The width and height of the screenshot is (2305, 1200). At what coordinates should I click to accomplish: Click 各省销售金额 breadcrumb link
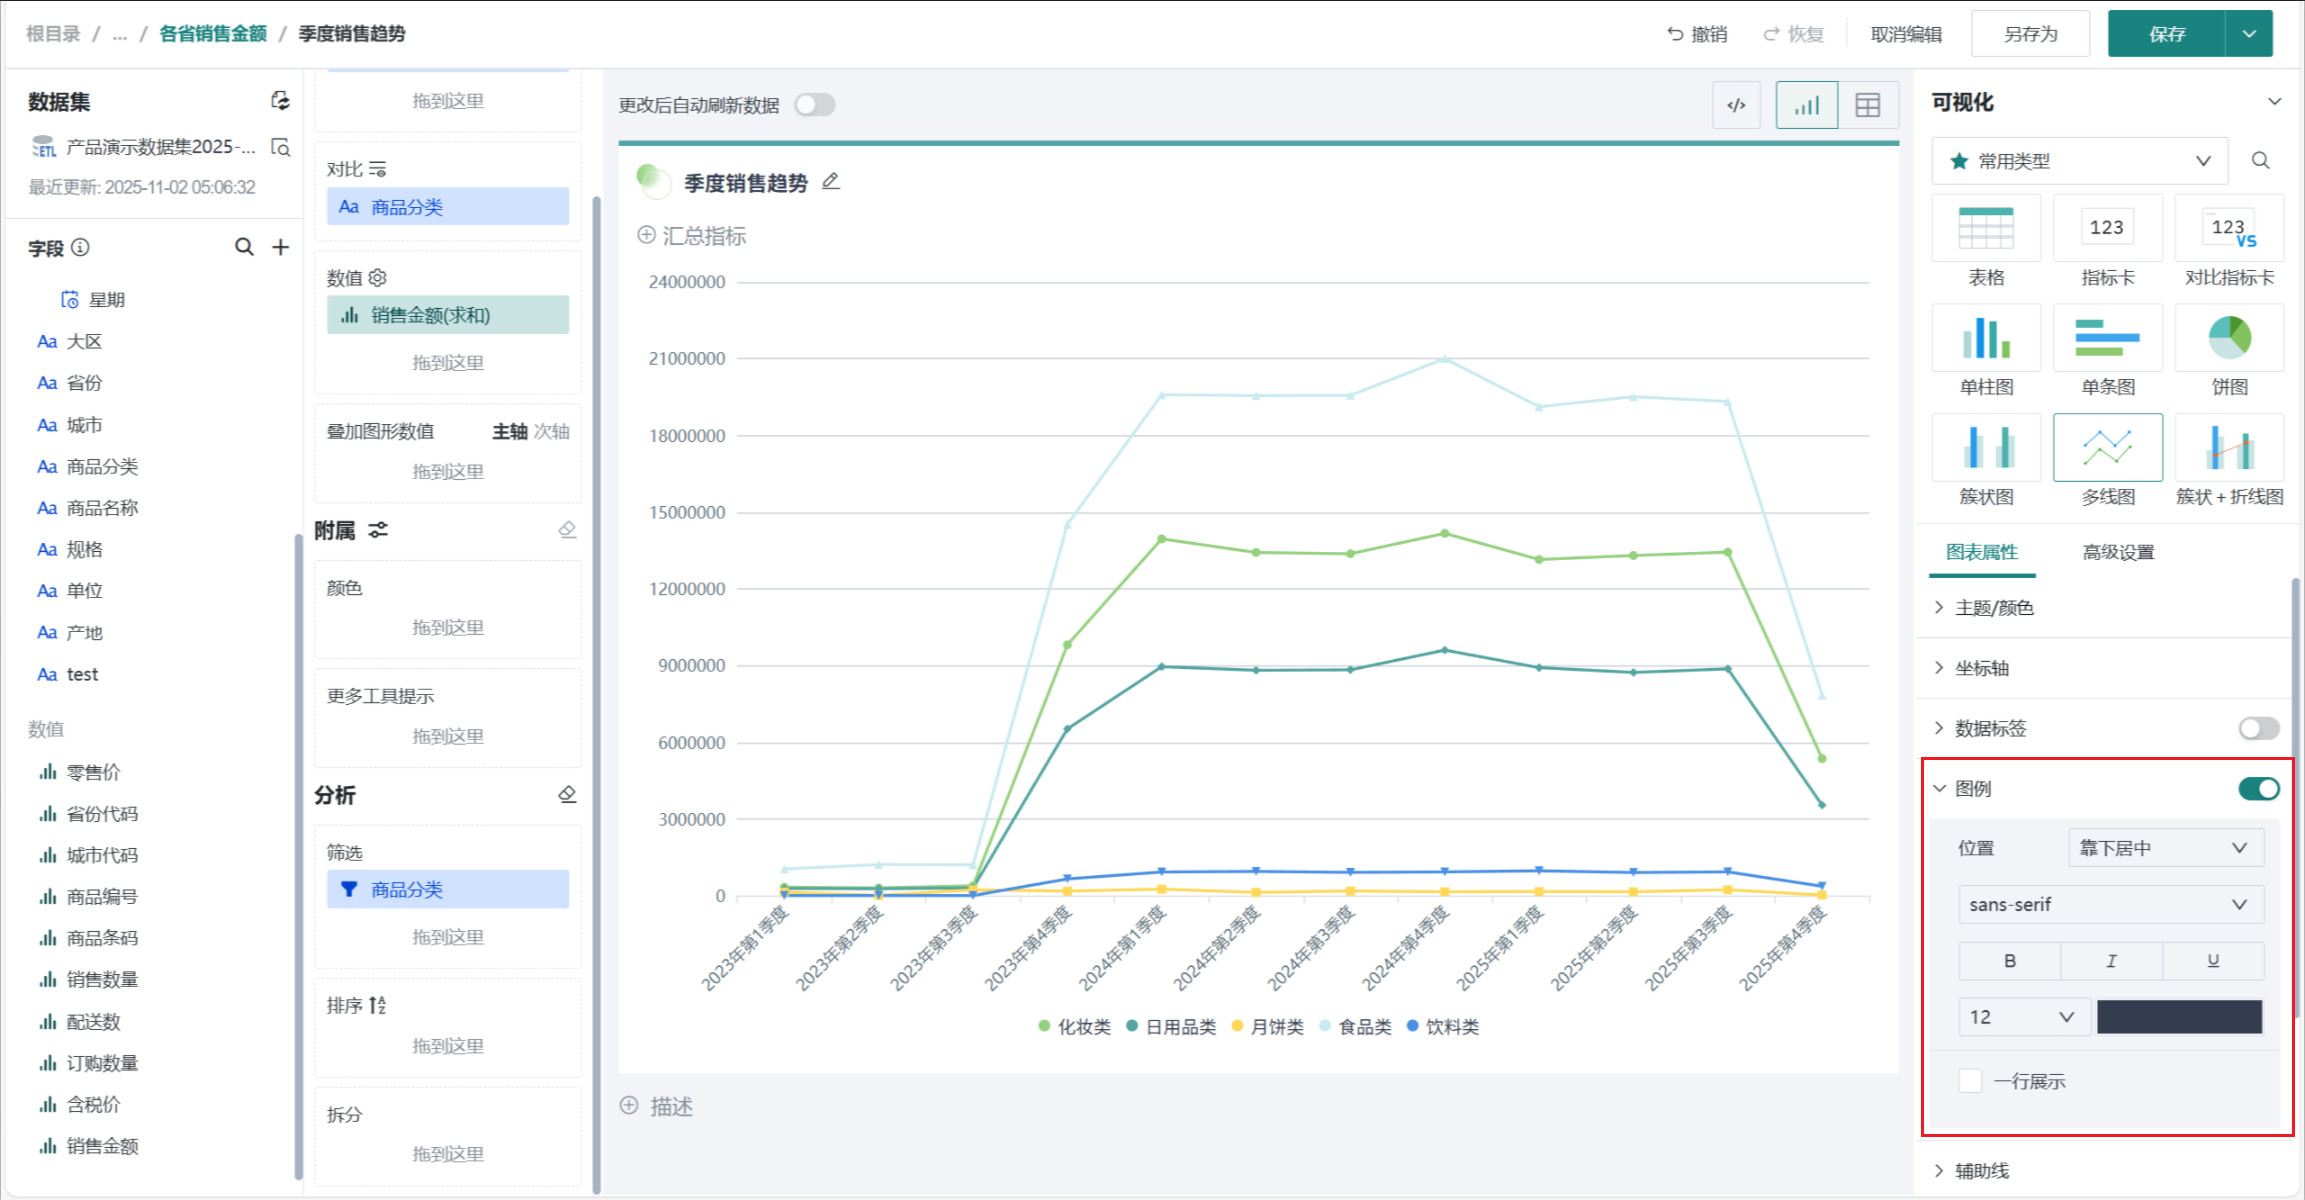point(213,34)
